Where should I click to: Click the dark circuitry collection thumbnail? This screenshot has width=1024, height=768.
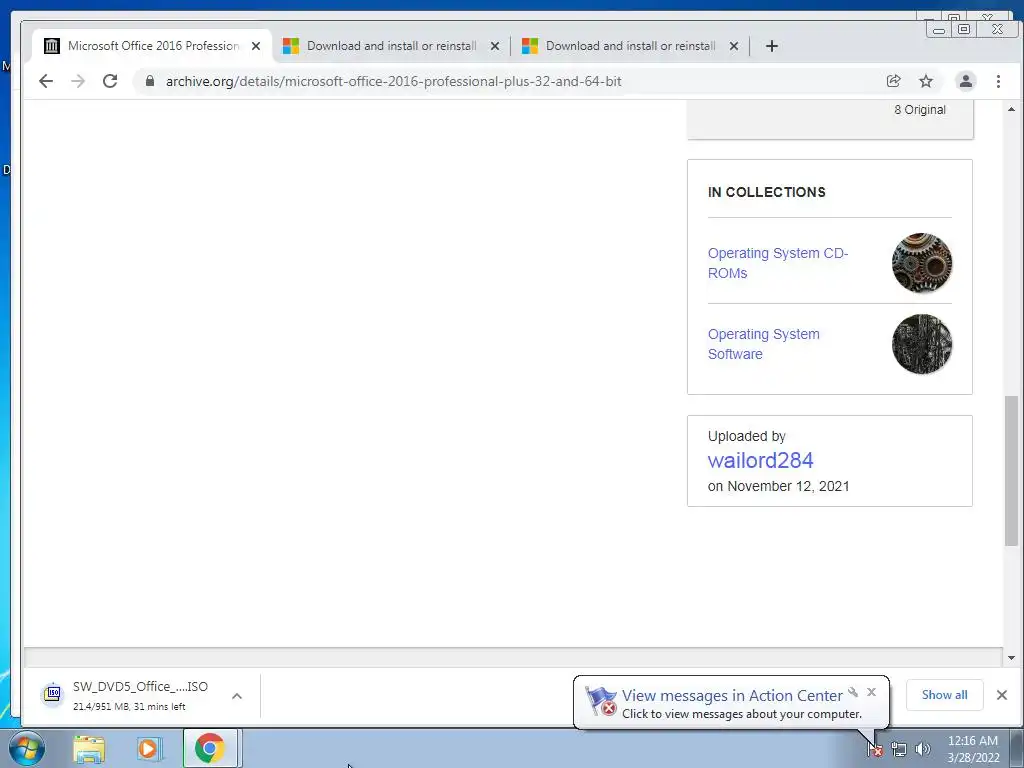(x=921, y=344)
